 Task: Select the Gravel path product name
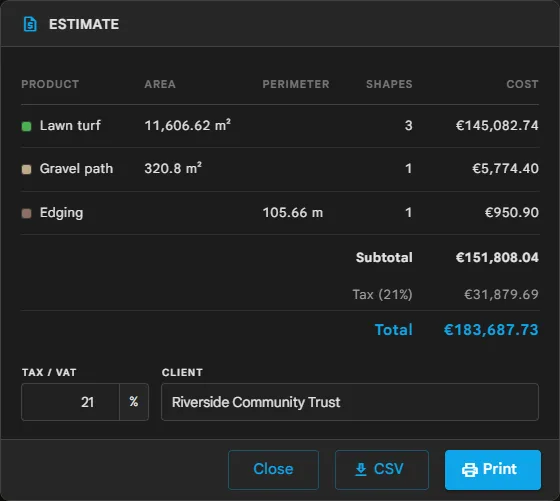pos(76,169)
